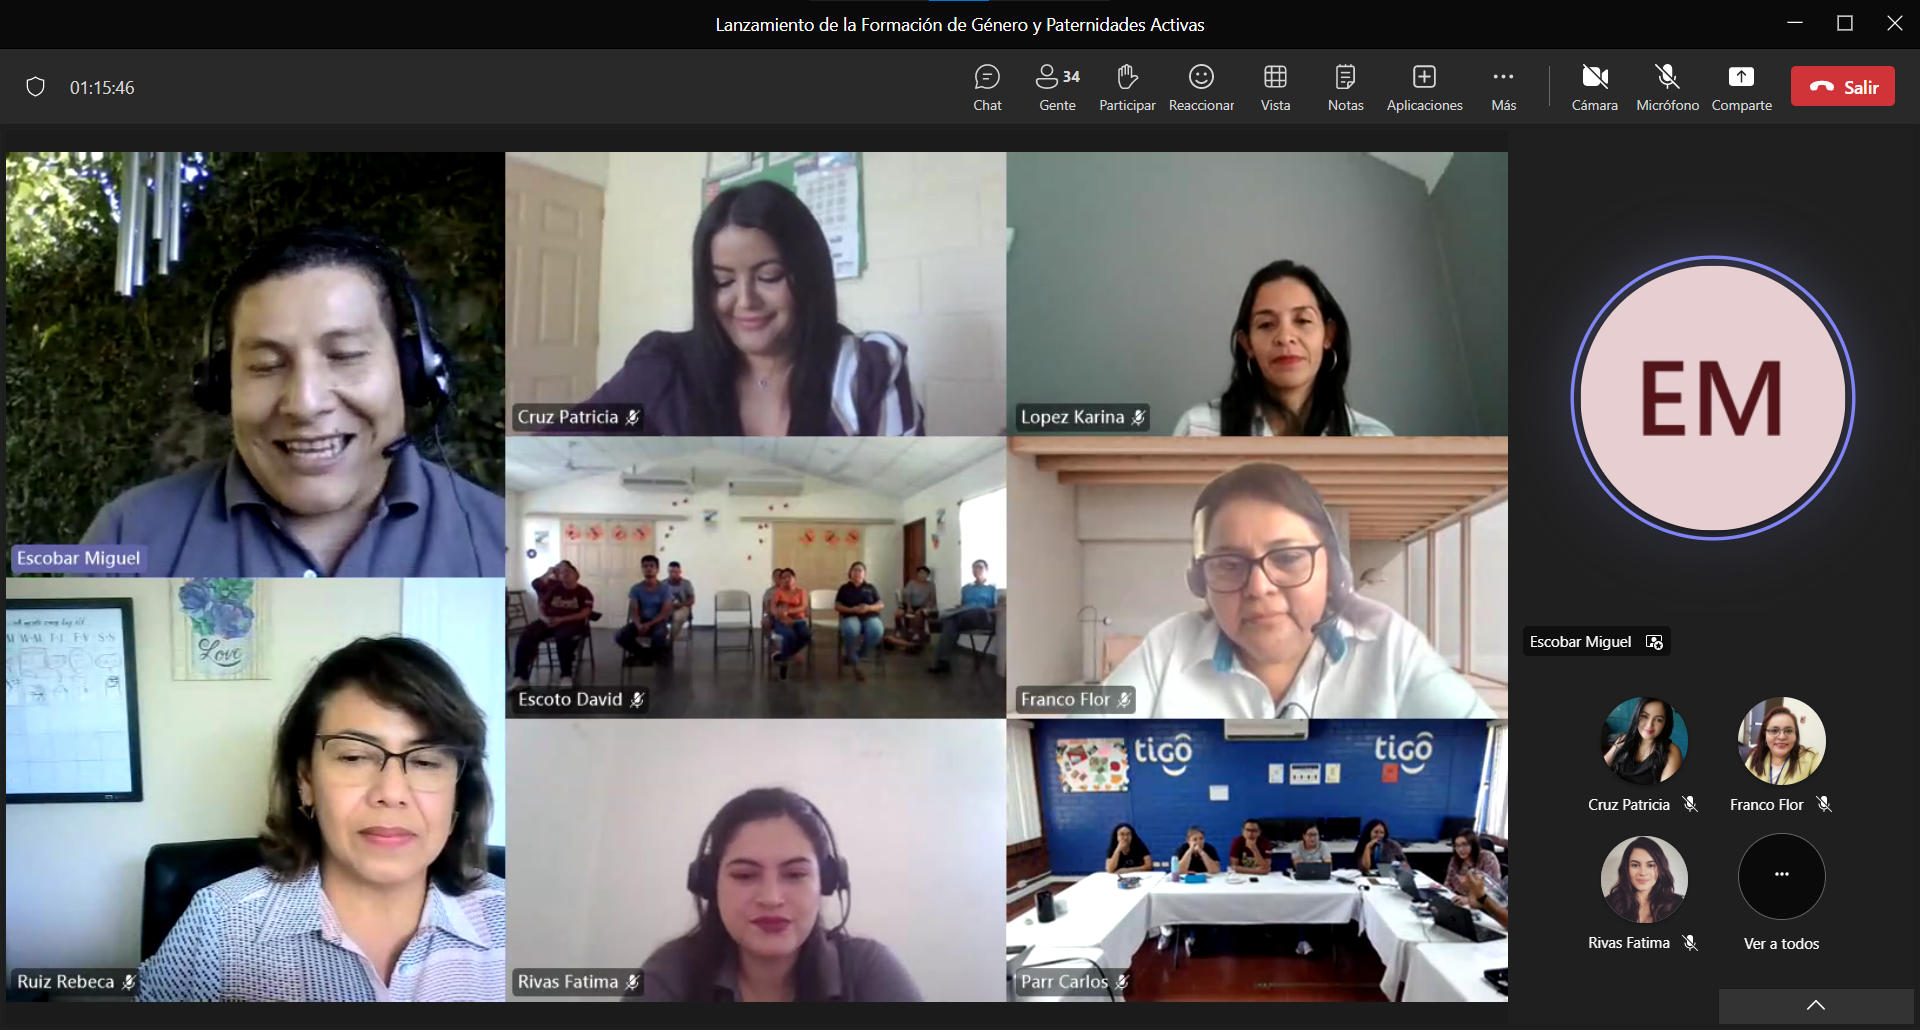Screen dimensions: 1920x1030
Task: Expand the Más options menu
Action: (x=1503, y=87)
